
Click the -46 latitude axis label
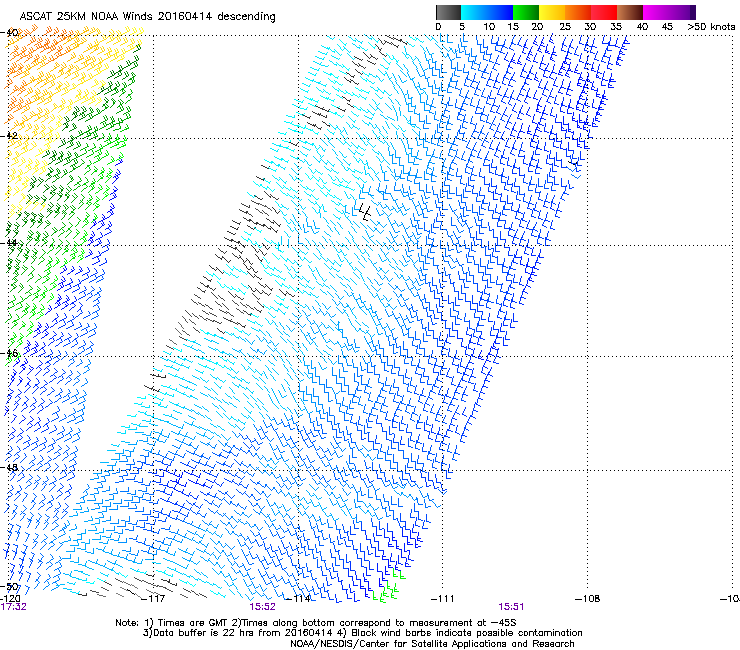pyautogui.click(x=9, y=353)
